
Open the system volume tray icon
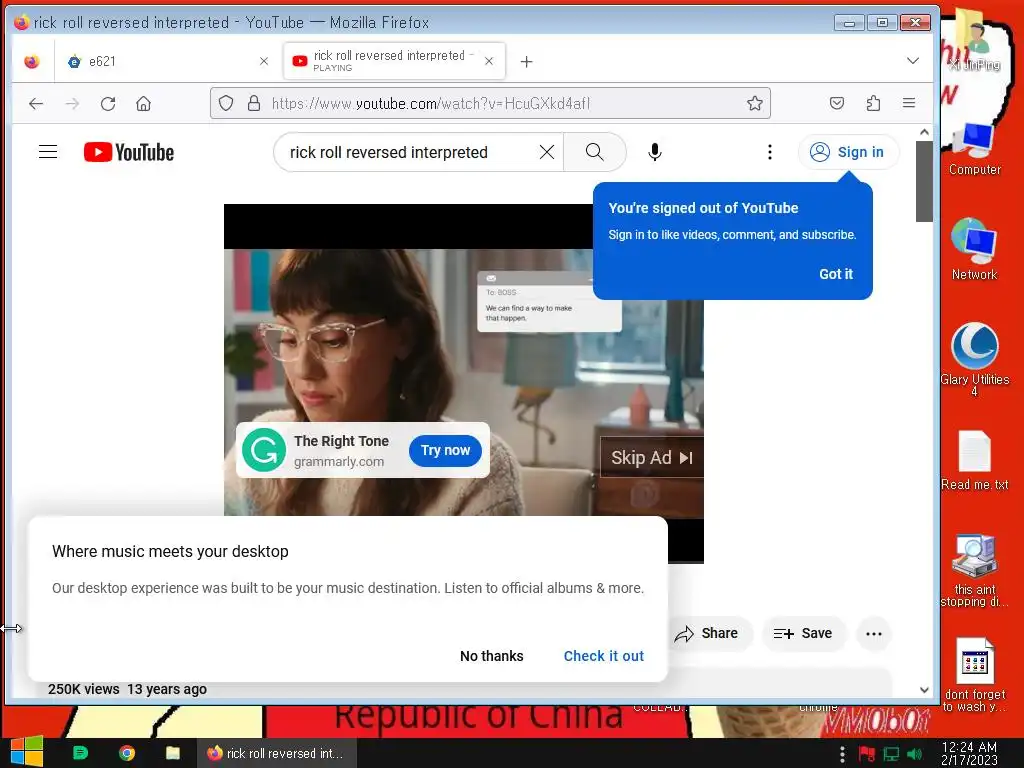(915, 754)
